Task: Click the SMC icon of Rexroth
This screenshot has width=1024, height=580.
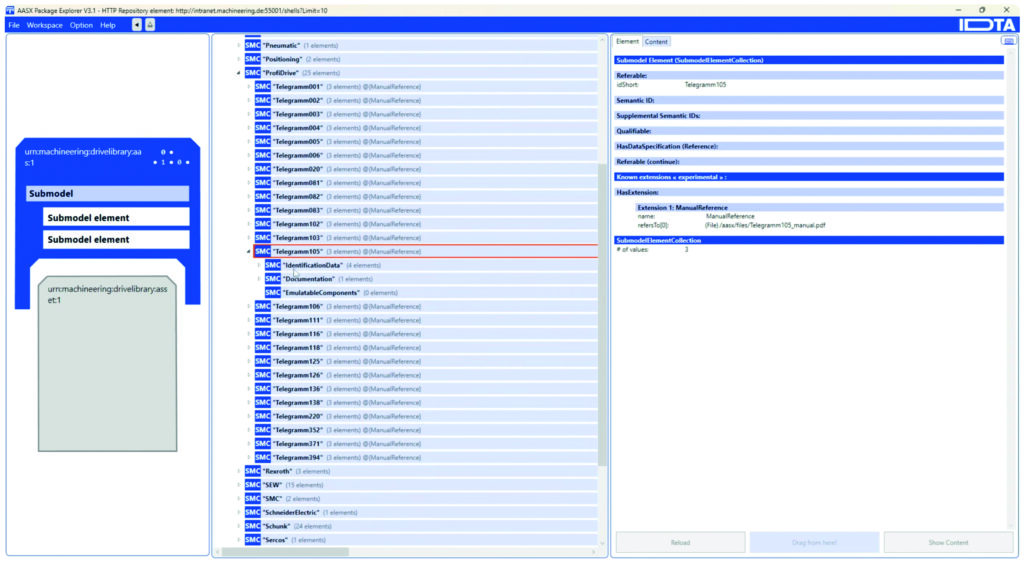Action: (252, 471)
